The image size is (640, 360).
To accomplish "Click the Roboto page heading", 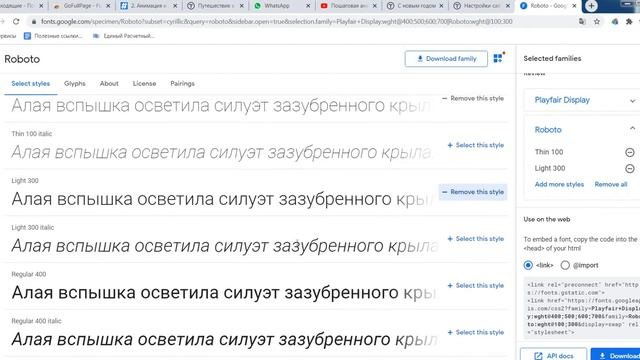I will (x=22, y=59).
